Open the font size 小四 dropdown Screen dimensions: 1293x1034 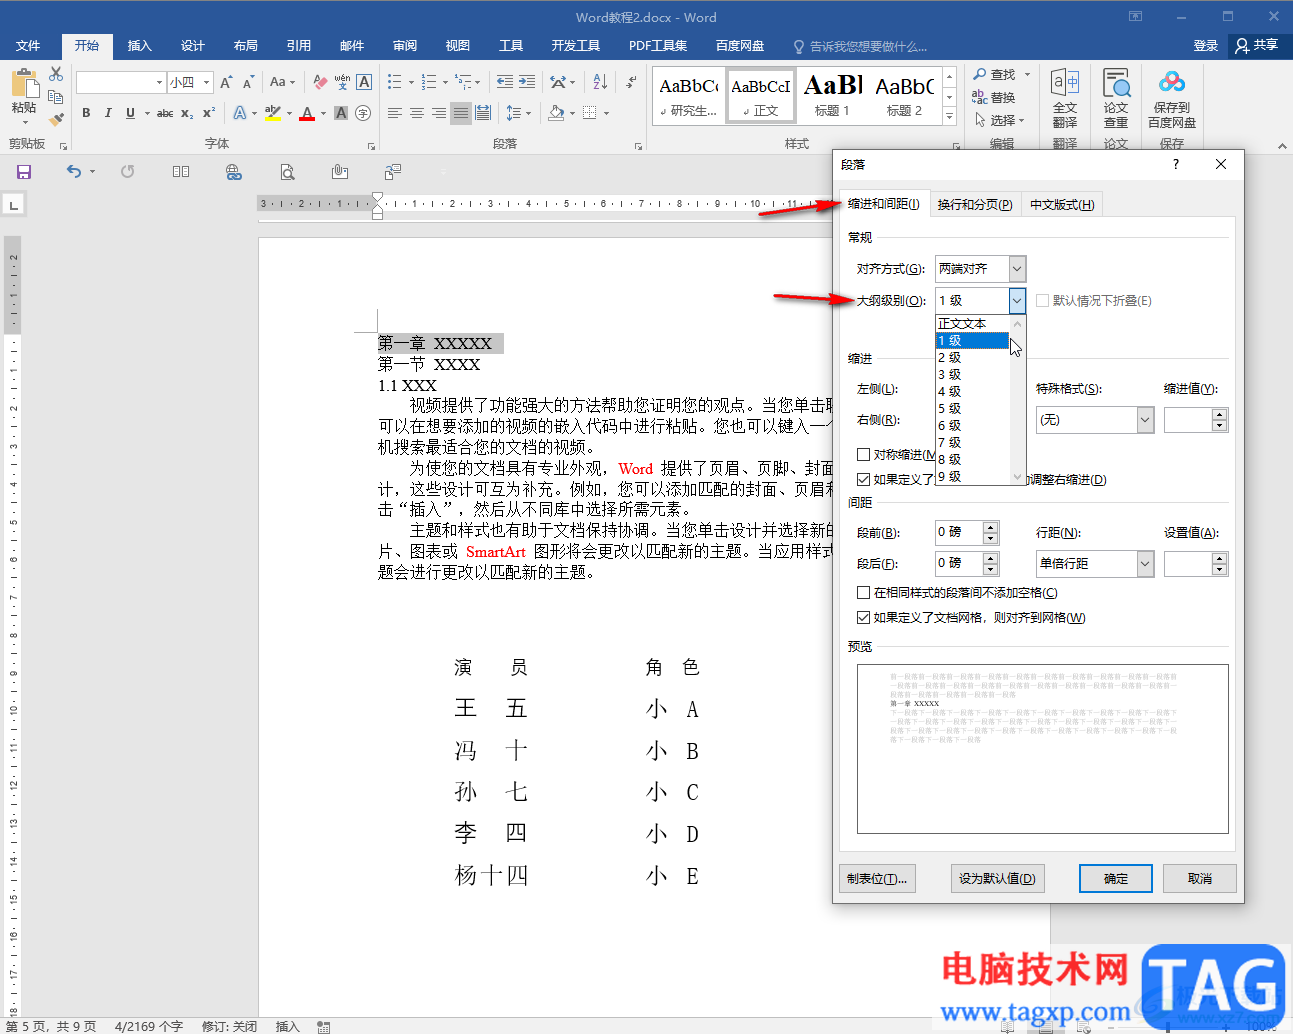[x=207, y=82]
